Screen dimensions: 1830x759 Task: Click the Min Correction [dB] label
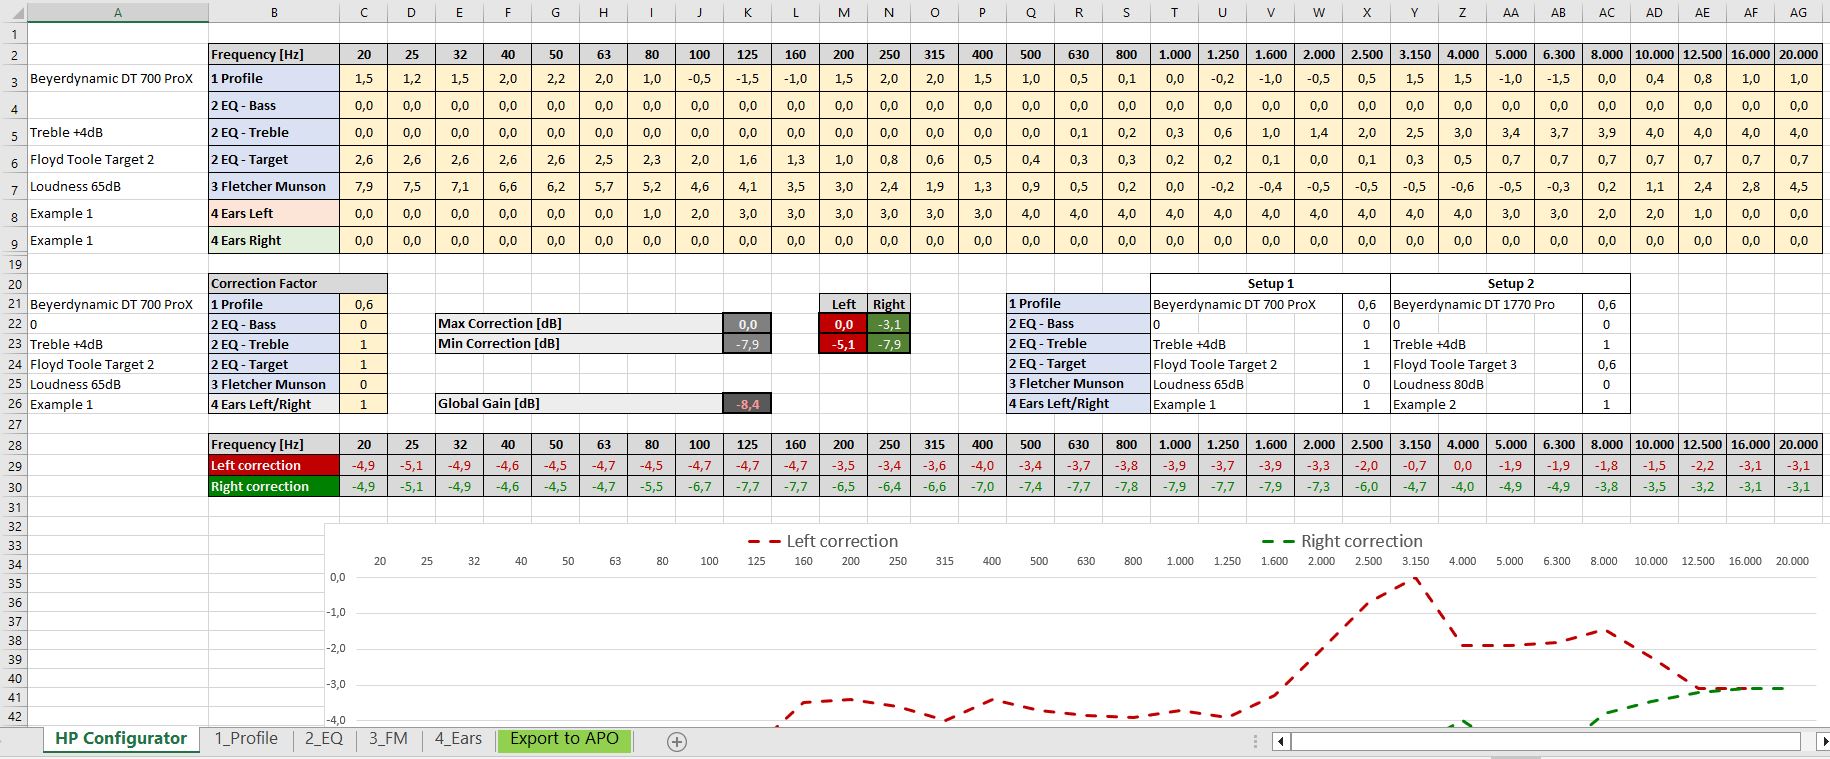coord(579,344)
